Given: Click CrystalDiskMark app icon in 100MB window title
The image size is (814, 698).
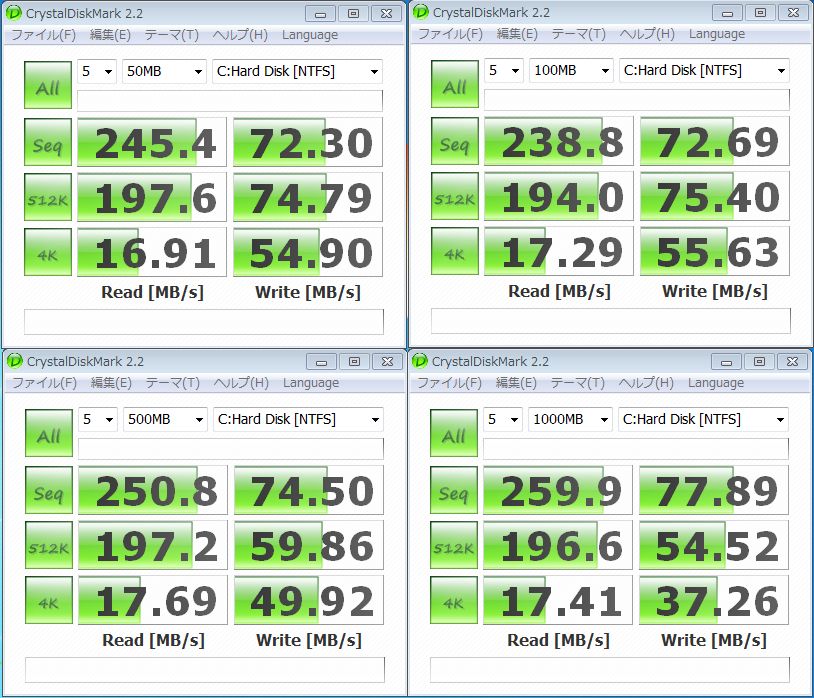Looking at the screenshot, I should 421,12.
